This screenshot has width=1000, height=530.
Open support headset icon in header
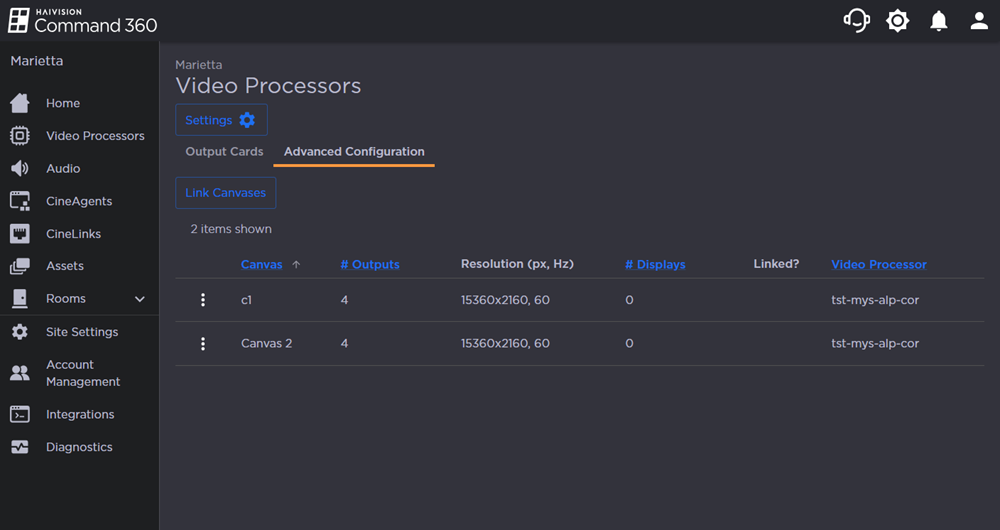tap(857, 20)
